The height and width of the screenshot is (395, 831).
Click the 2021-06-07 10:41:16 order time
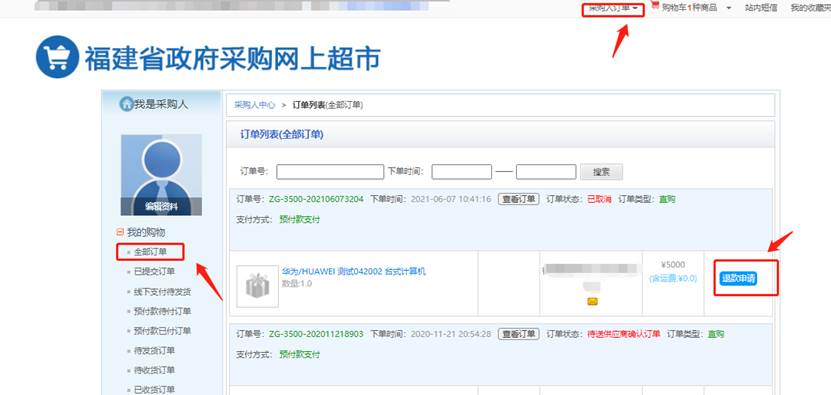[451, 199]
